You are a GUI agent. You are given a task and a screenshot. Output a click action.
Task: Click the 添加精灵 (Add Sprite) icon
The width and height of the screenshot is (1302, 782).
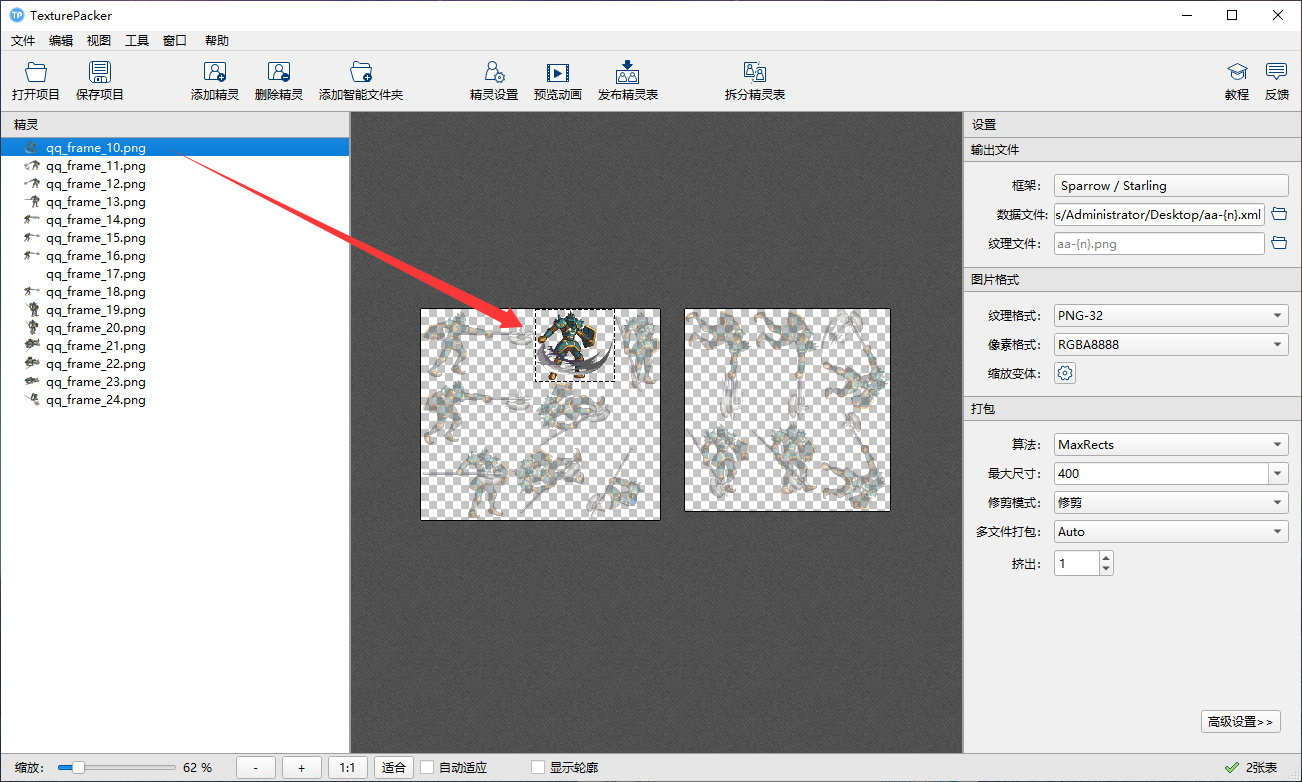click(x=215, y=73)
